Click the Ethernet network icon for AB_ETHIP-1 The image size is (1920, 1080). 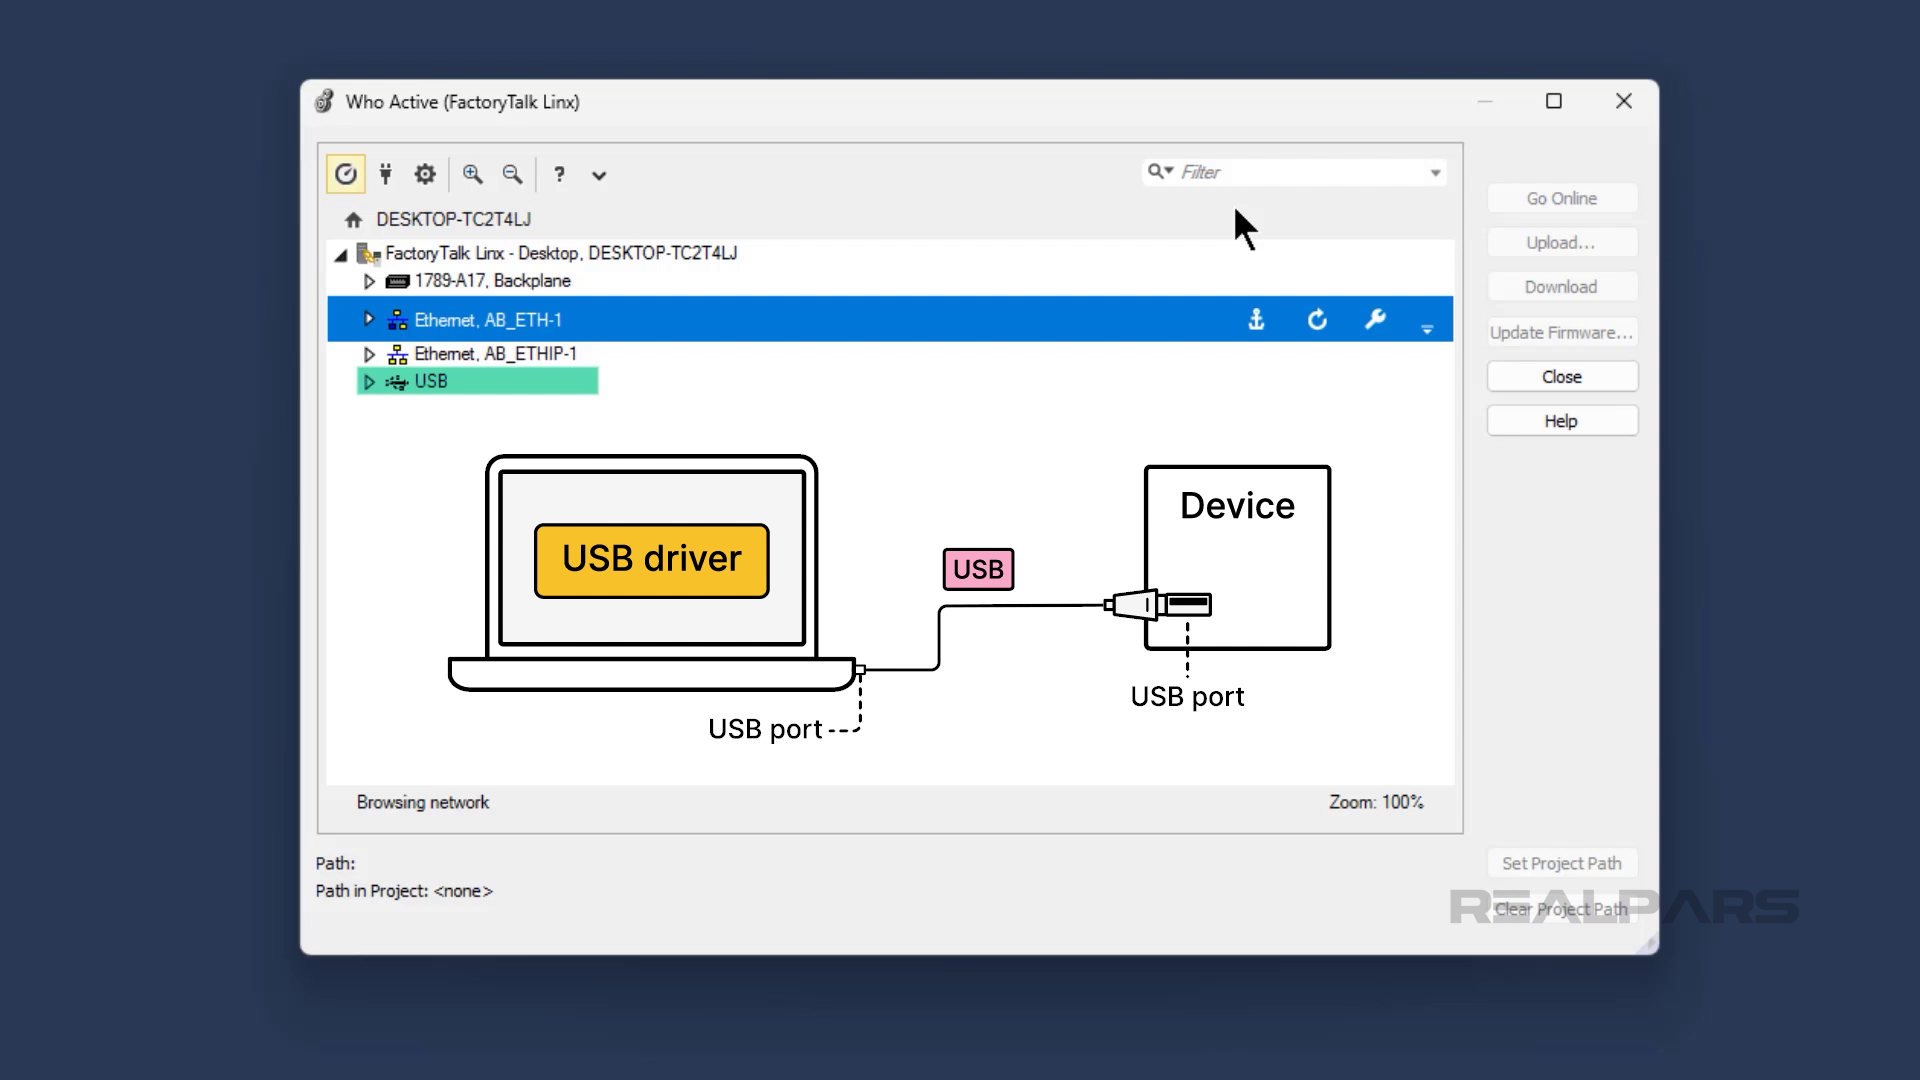pyautogui.click(x=397, y=354)
